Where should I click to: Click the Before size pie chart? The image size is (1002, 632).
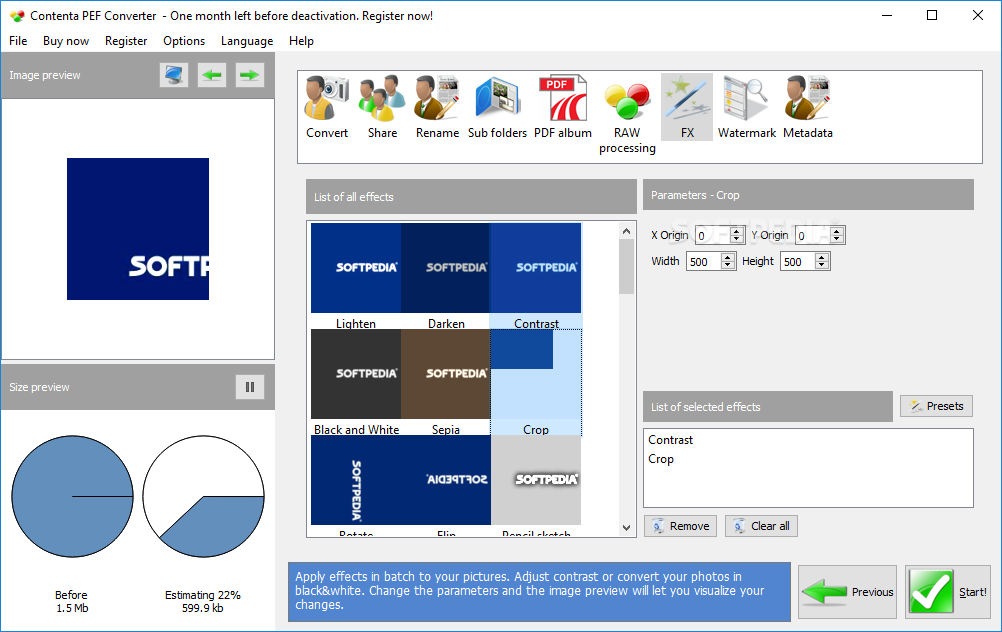pyautogui.click(x=72, y=497)
